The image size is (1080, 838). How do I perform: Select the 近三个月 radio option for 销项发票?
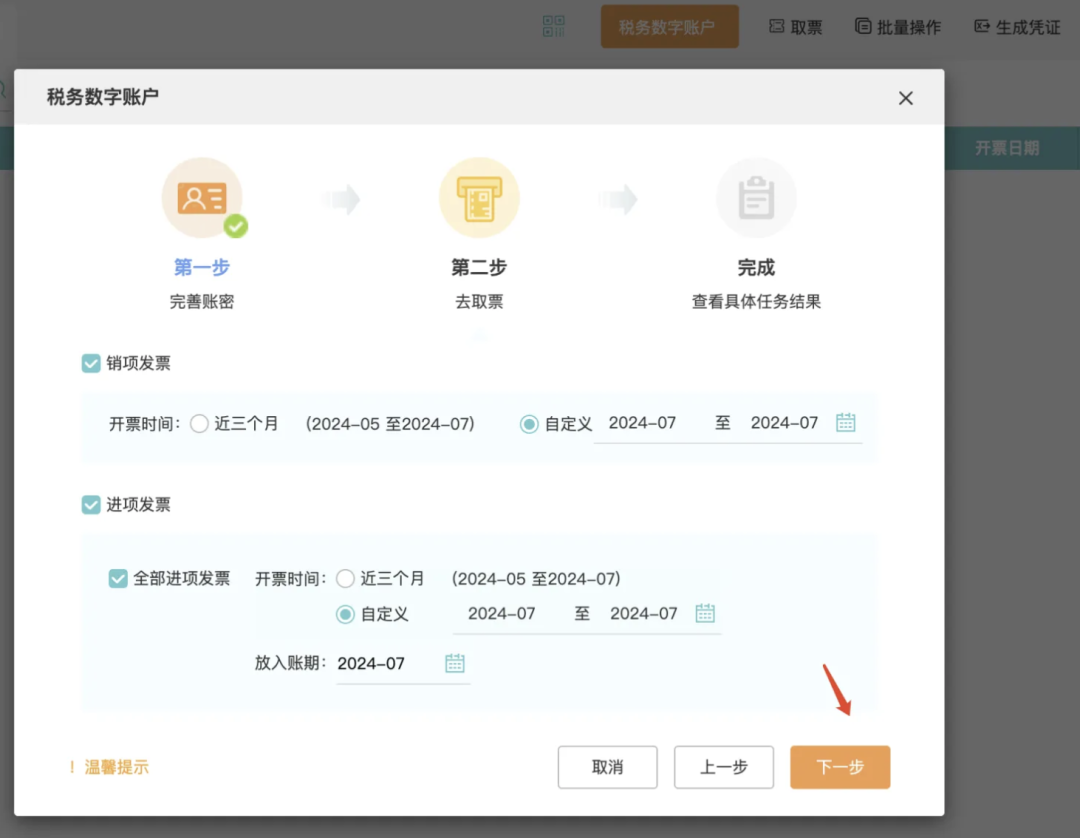198,423
